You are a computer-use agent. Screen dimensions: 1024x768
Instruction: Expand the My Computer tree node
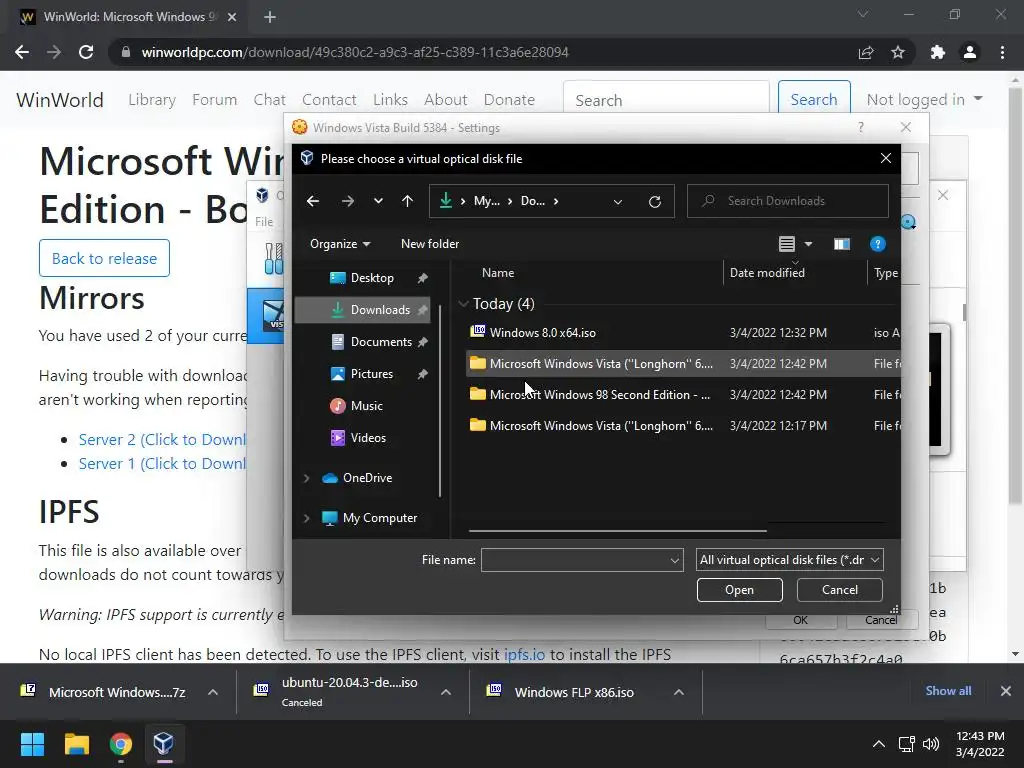306,518
